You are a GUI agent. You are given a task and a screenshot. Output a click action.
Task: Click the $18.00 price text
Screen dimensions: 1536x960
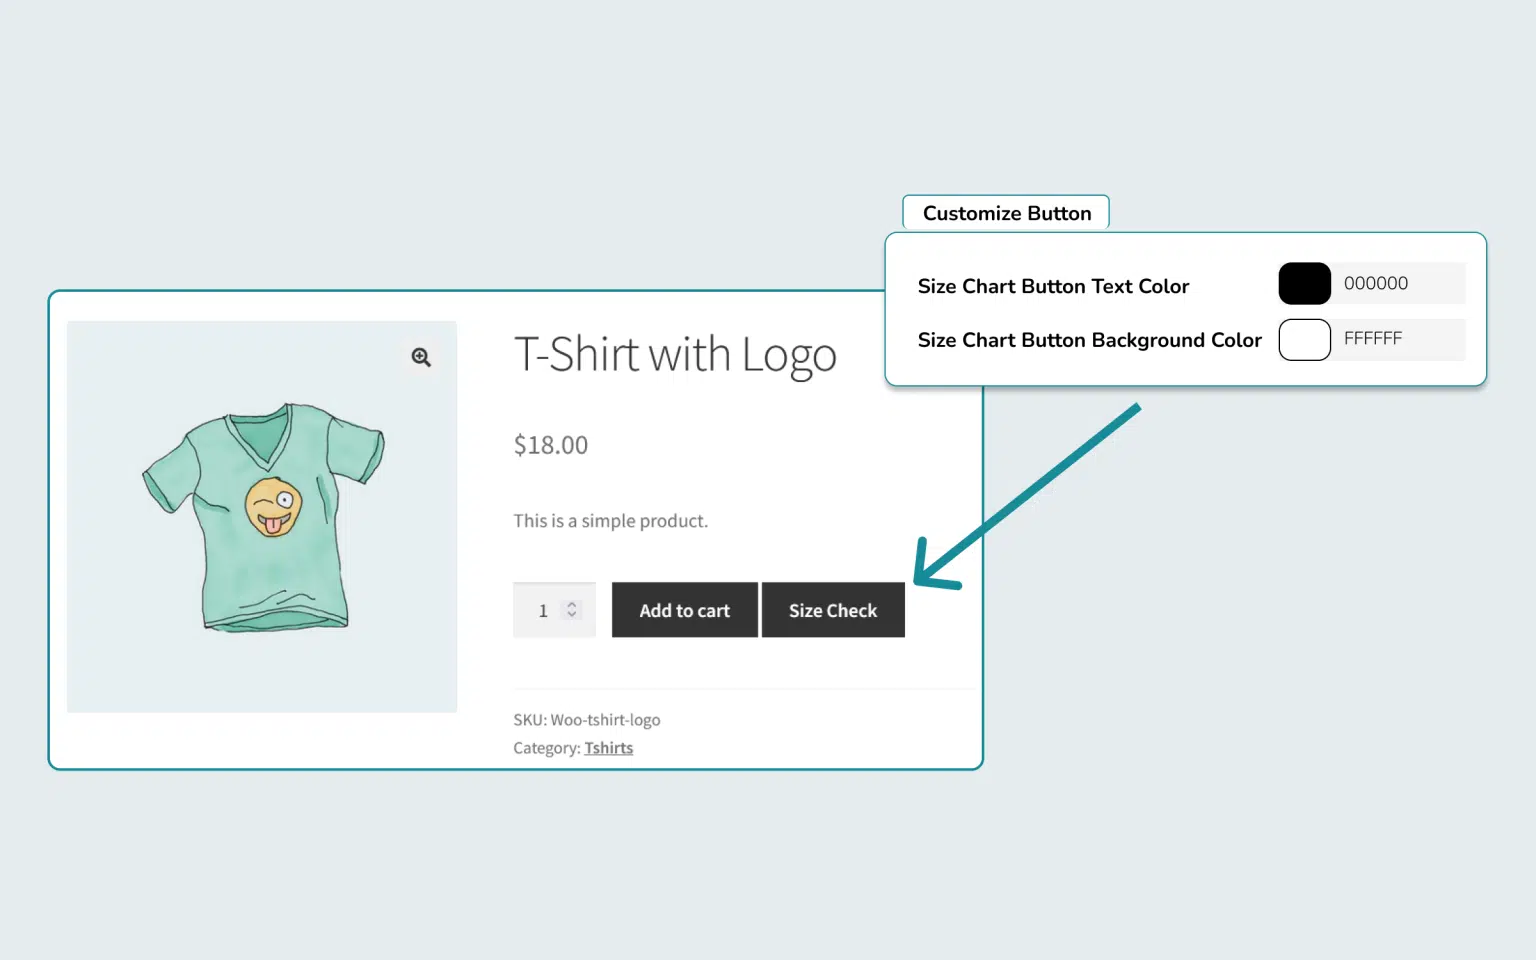pyautogui.click(x=551, y=445)
